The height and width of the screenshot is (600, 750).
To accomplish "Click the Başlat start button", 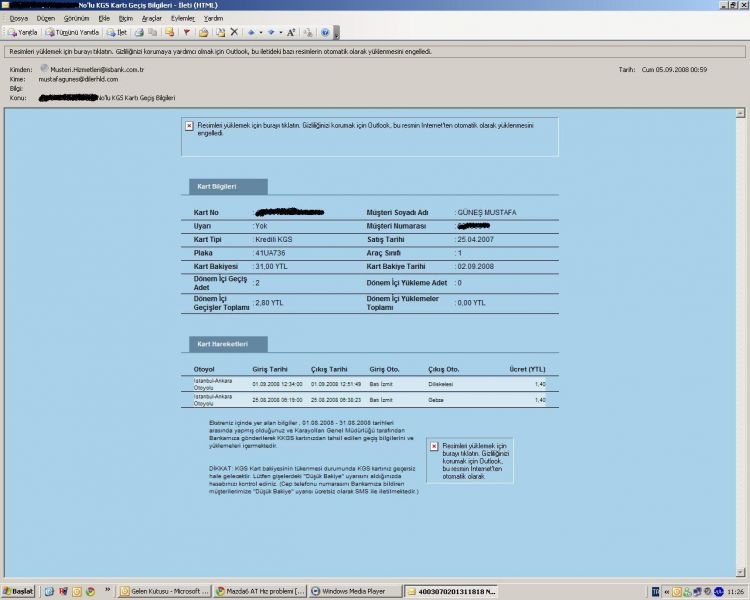I will tap(18, 591).
